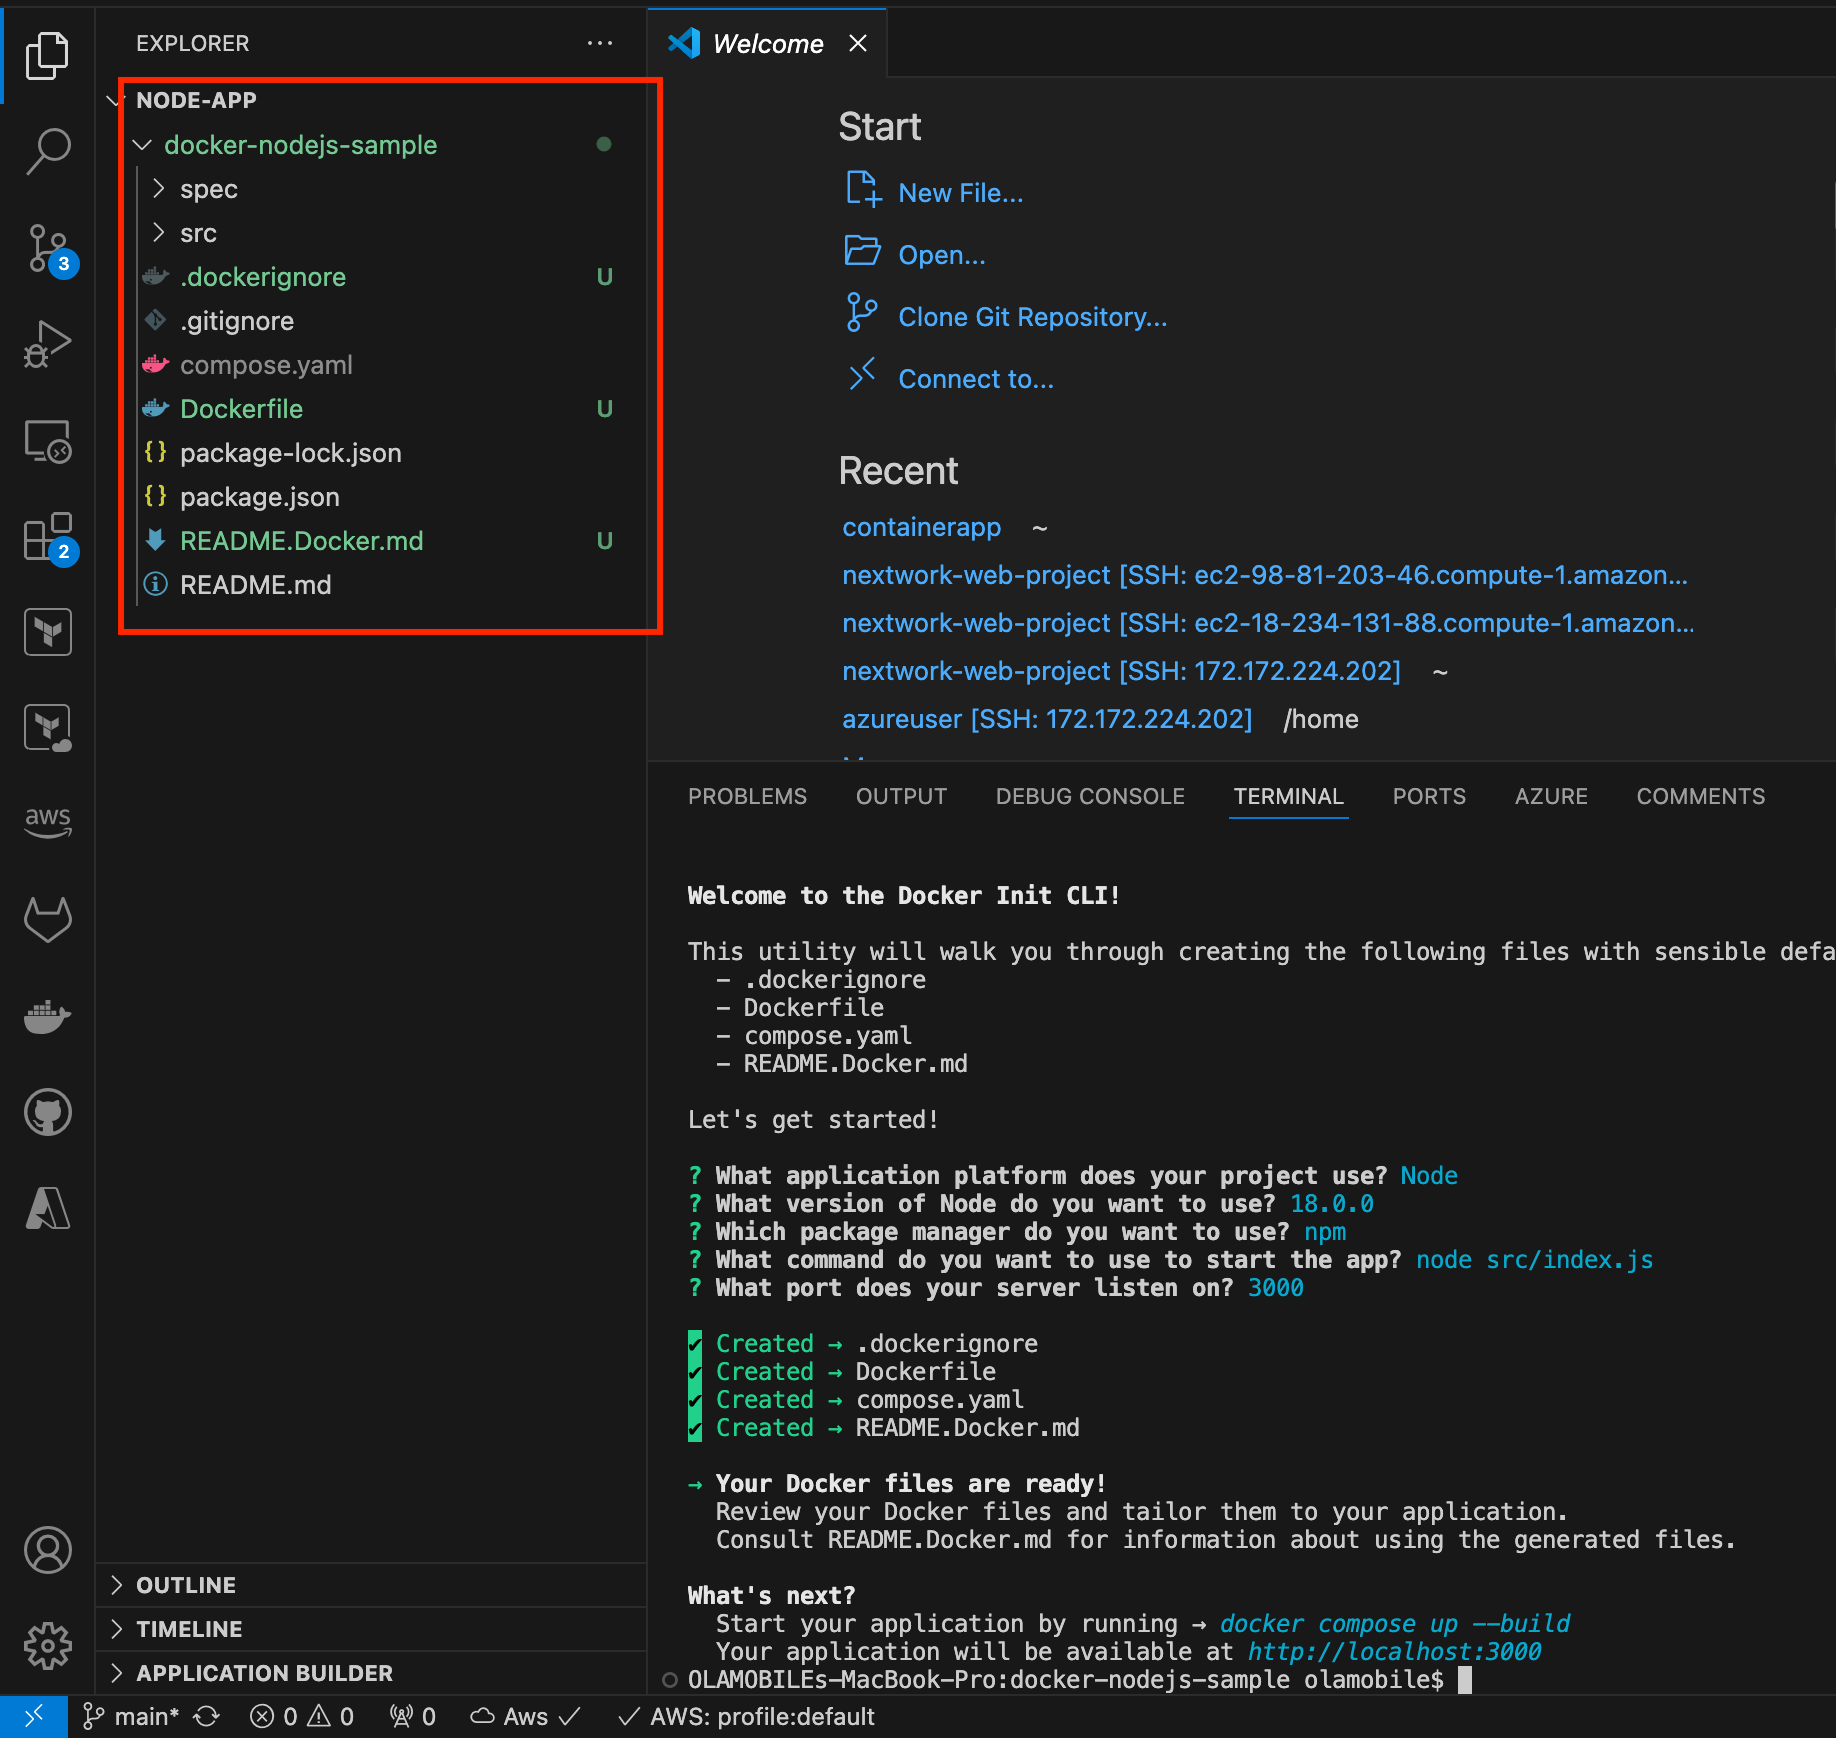1836x1738 pixels.
Task: Select the TERMINAL panel tab
Action: (1288, 797)
